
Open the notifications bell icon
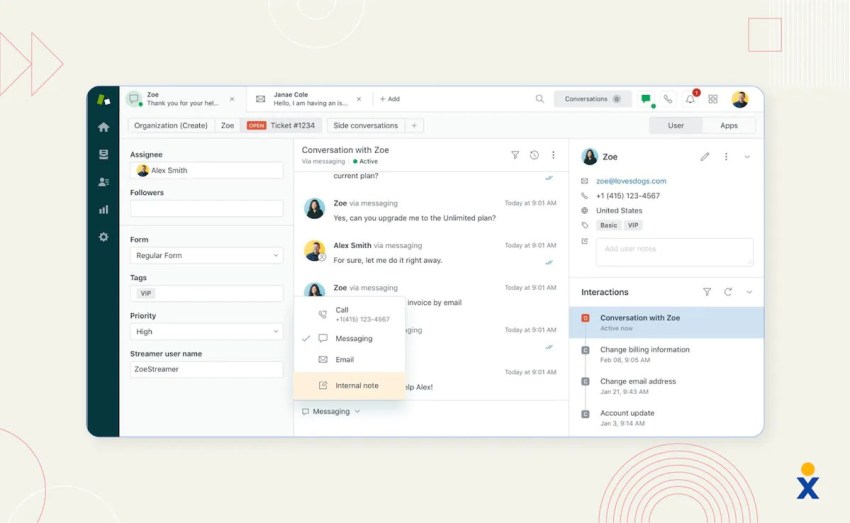pos(690,99)
